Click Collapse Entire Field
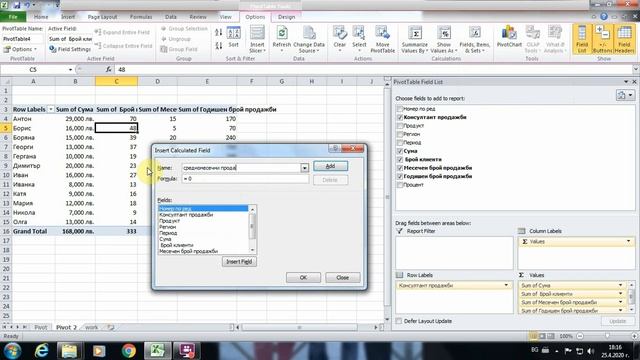This screenshot has width=640, height=360. pyautogui.click(x=124, y=46)
